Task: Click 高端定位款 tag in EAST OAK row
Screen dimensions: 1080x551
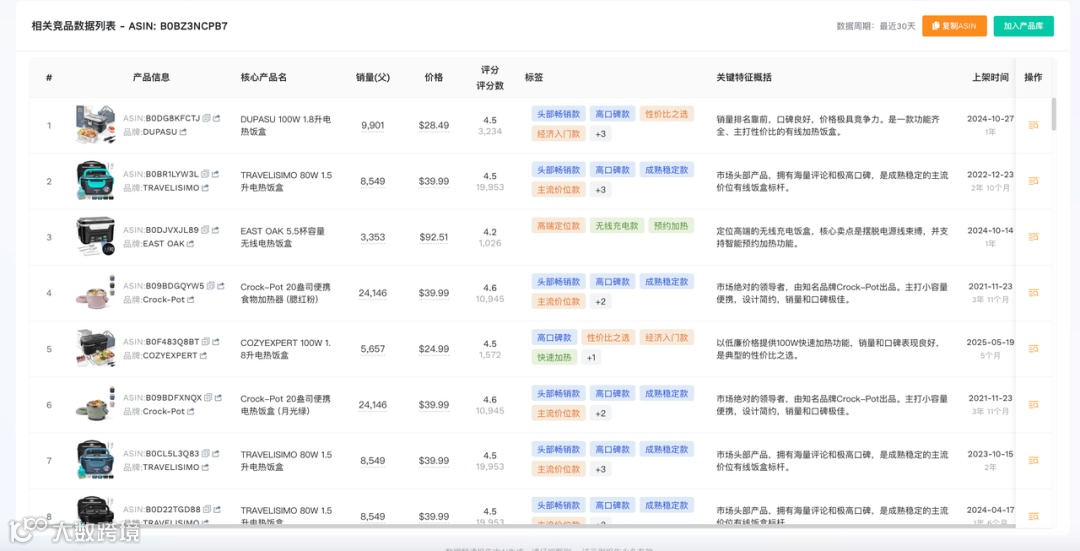Action: (x=558, y=226)
